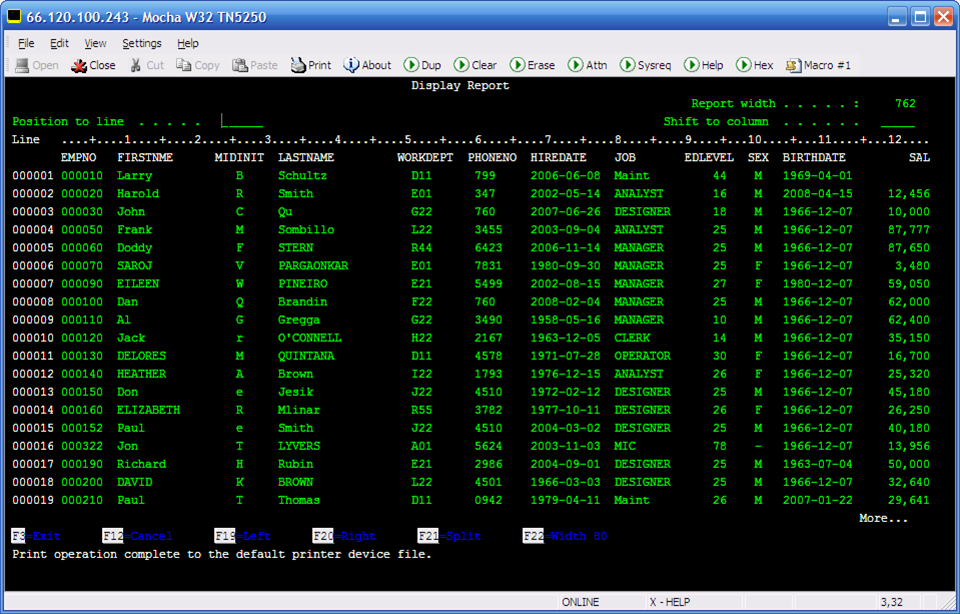Click employee number 000090
Image resolution: width=960 pixels, height=614 pixels.
pyautogui.click(x=82, y=283)
